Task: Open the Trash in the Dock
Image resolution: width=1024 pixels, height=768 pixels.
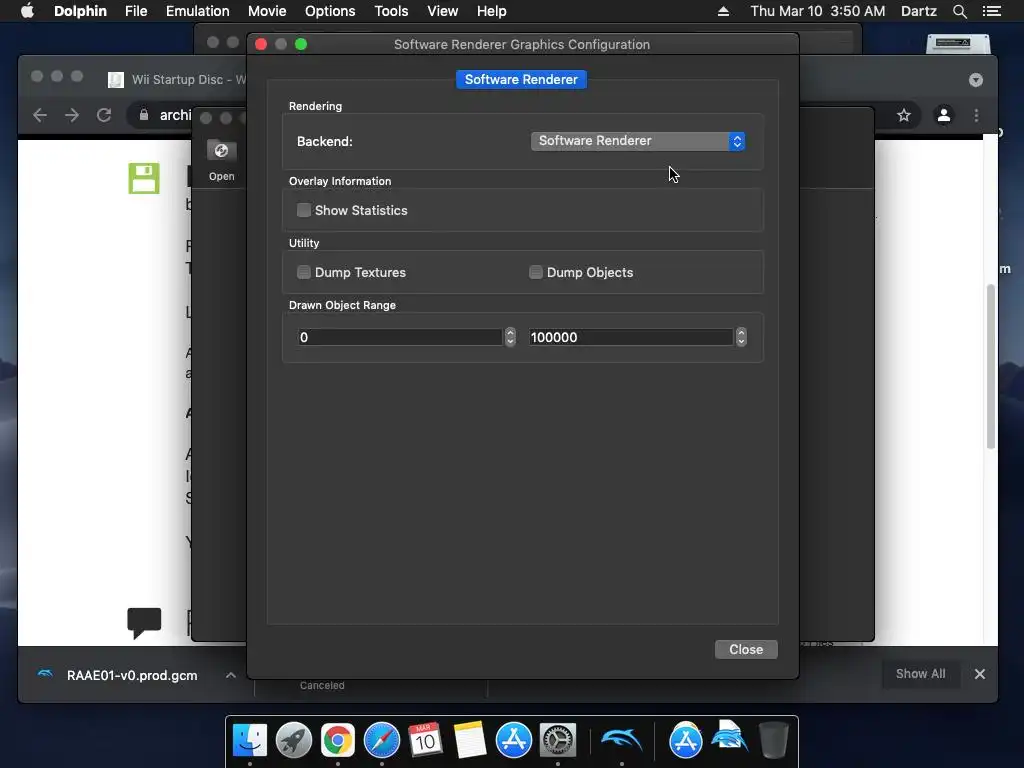Action: (x=774, y=740)
